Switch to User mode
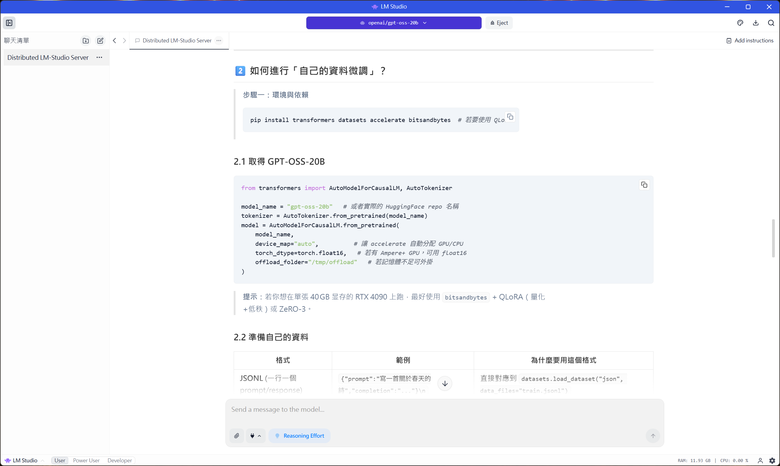This screenshot has height=466, width=780. click(x=60, y=461)
